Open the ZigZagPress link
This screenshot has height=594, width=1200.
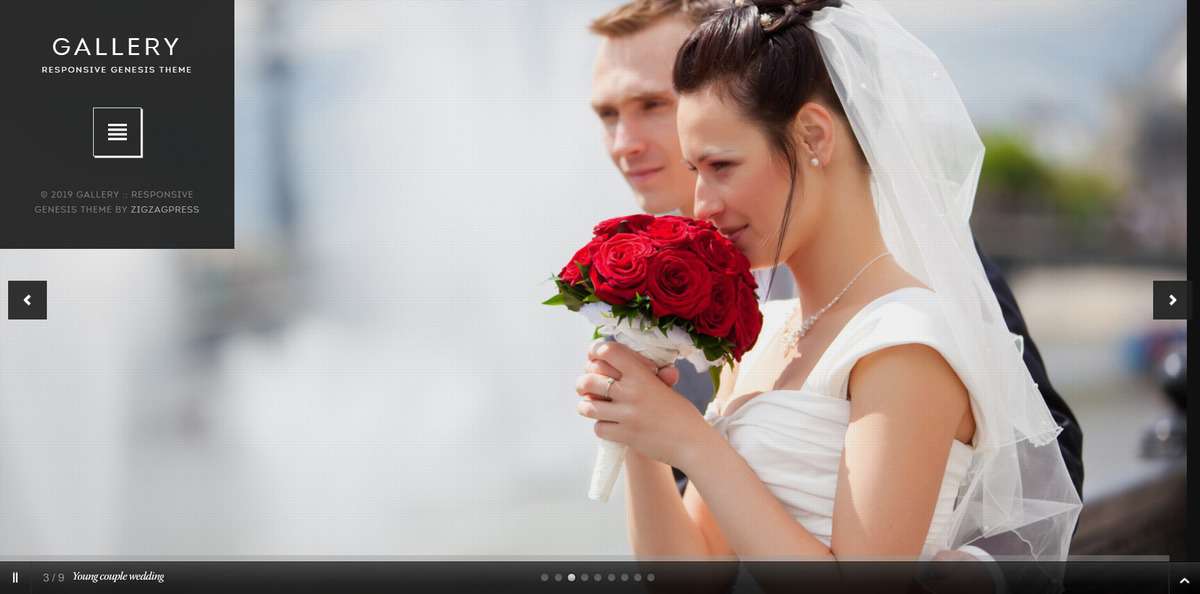165,210
